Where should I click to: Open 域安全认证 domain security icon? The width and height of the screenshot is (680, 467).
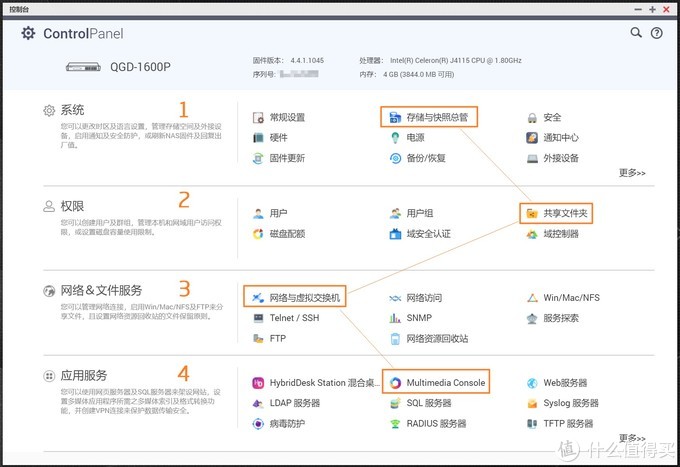click(x=395, y=234)
